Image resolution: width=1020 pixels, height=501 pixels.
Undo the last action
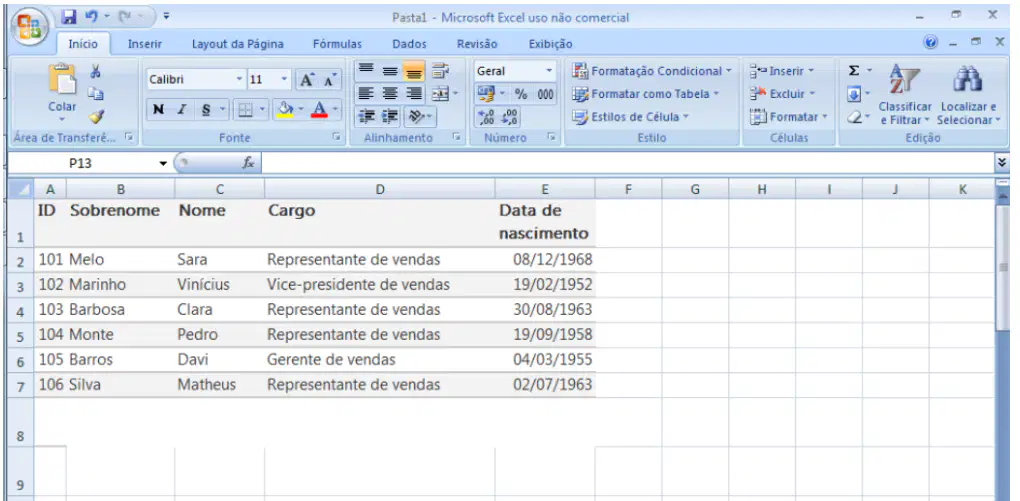[x=92, y=17]
